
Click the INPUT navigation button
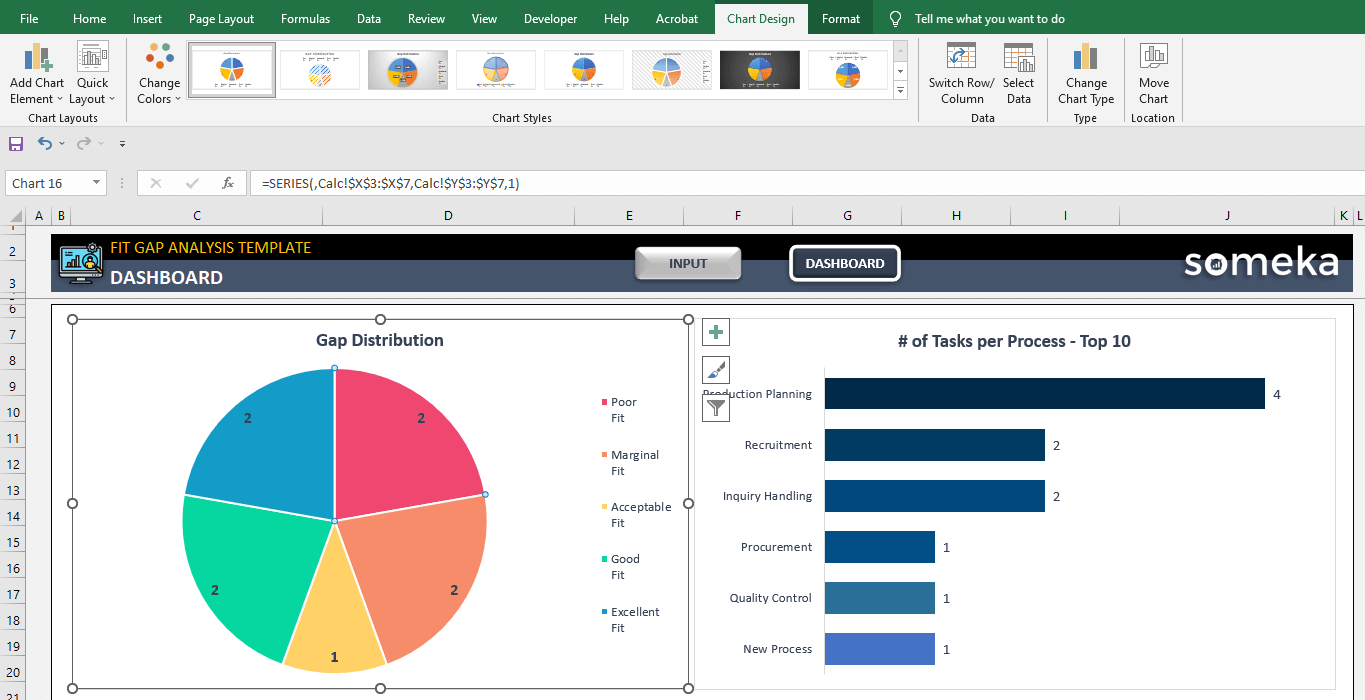pyautogui.click(x=688, y=263)
